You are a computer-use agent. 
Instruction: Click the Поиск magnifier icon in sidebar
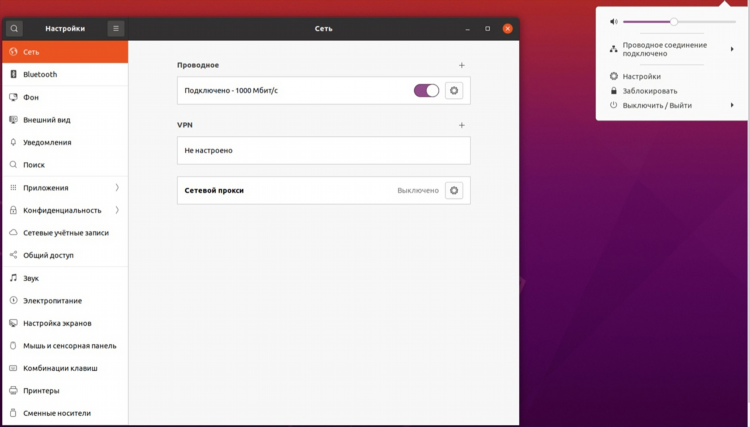(x=13, y=164)
